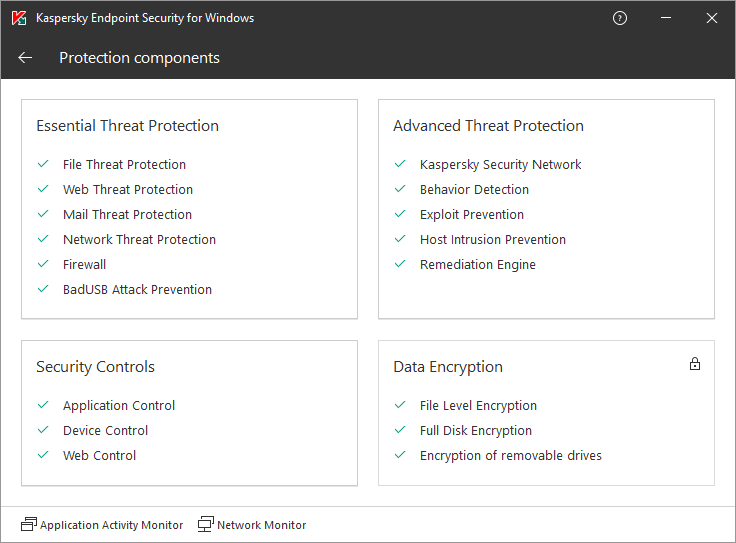Screen dimensions: 736x543
Task: Click the Network Monitor icon
Action: tap(206, 524)
